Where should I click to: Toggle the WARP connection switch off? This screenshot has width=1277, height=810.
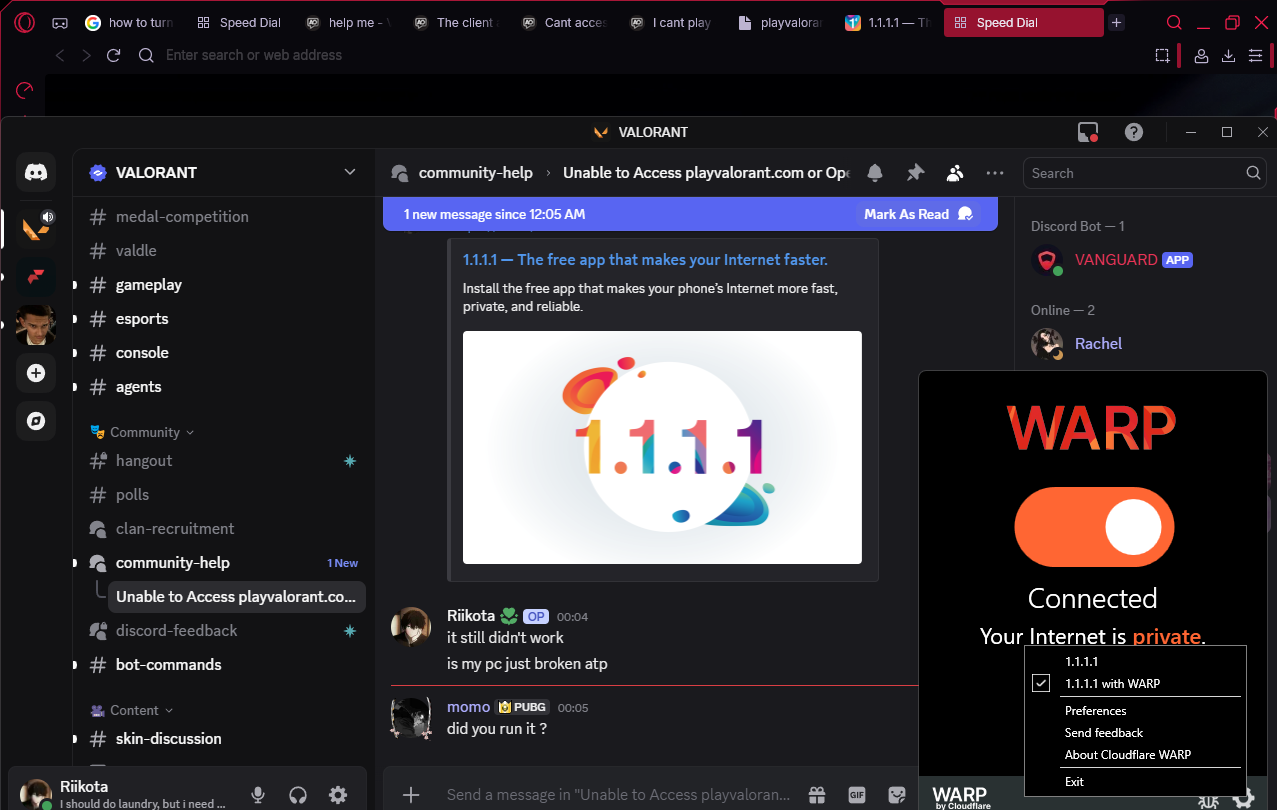pos(1094,527)
